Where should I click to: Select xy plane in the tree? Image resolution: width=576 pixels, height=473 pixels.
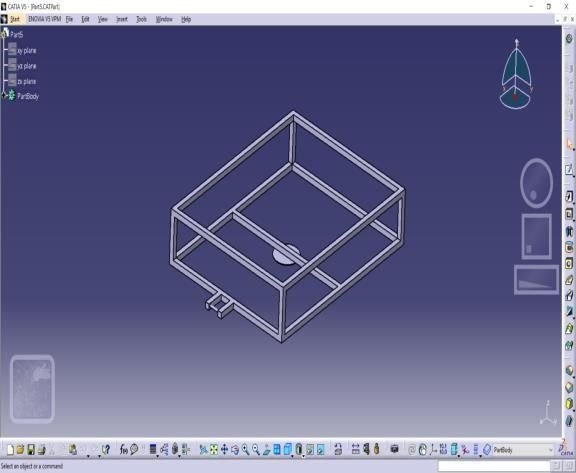pos(26,51)
